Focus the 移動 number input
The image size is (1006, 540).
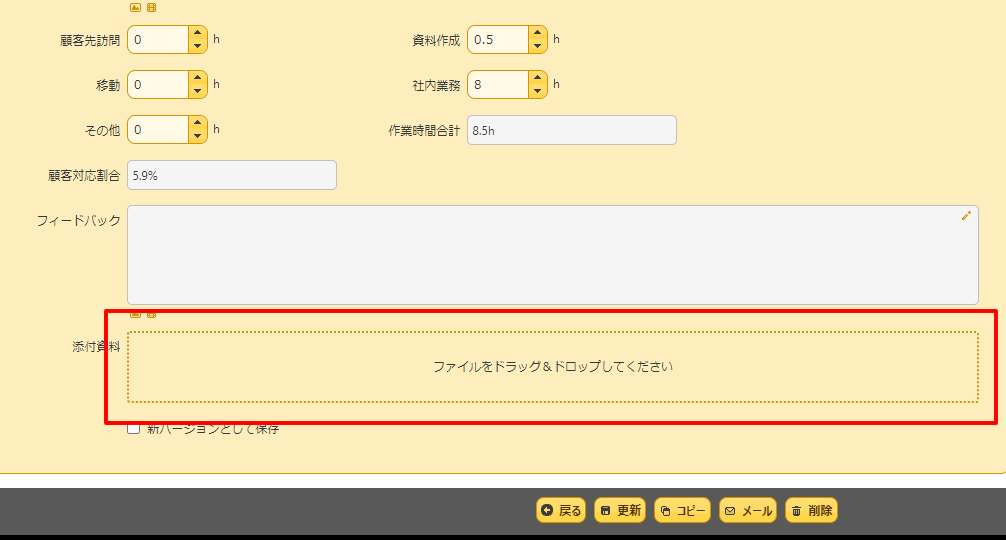tap(158, 85)
